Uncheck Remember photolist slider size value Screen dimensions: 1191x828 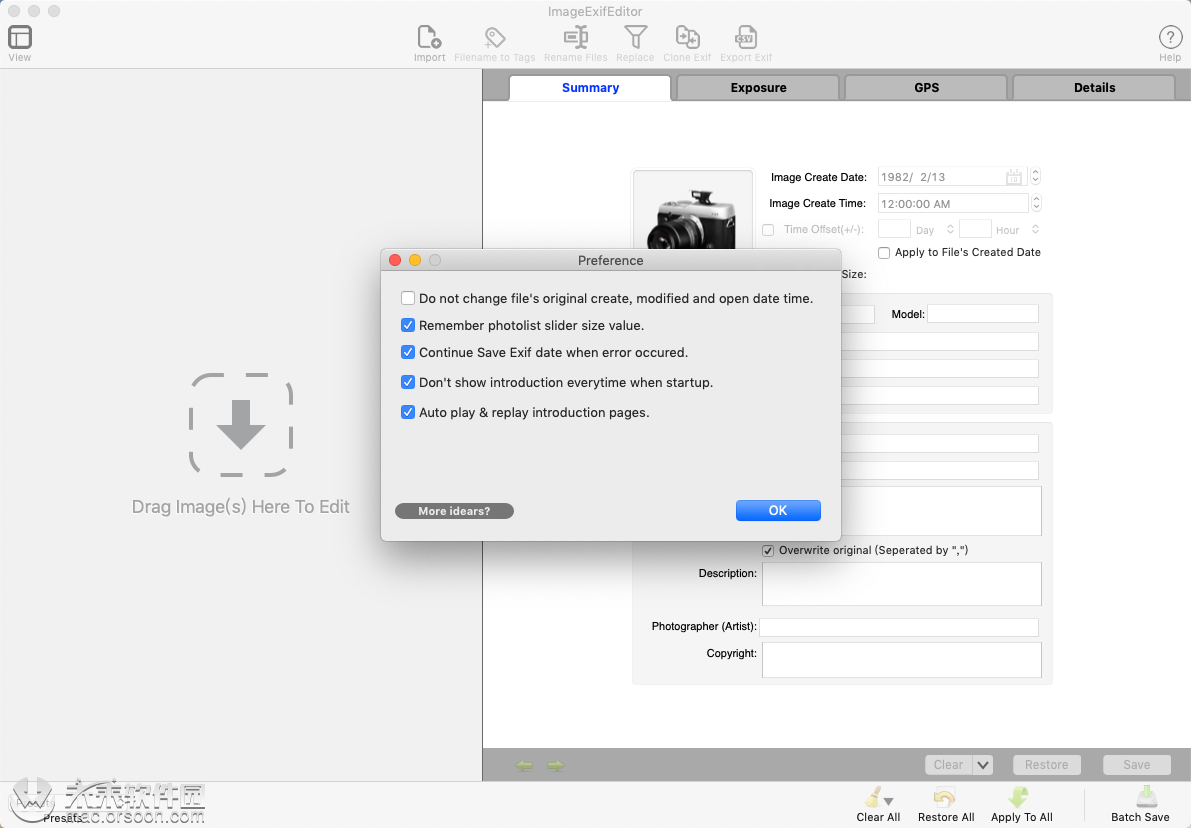(x=408, y=325)
